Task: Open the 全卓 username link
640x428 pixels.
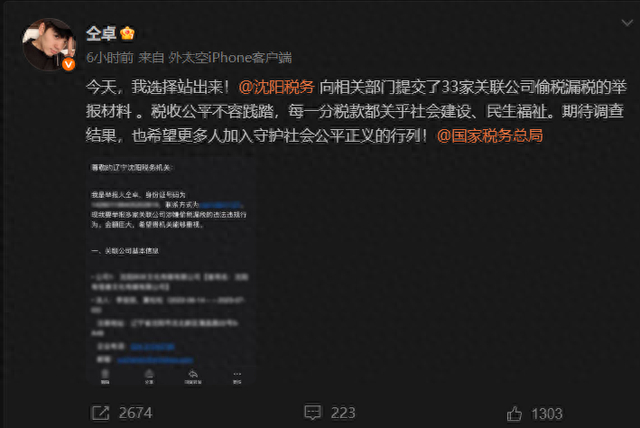Action: (x=101, y=33)
